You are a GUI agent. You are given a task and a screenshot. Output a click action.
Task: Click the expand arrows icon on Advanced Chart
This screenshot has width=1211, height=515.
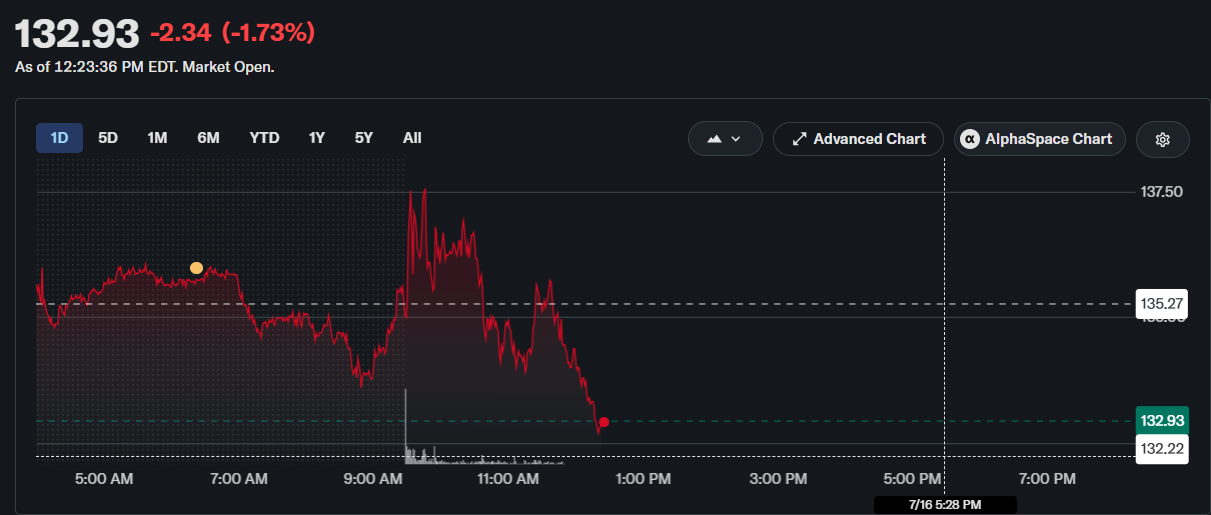[x=799, y=139]
